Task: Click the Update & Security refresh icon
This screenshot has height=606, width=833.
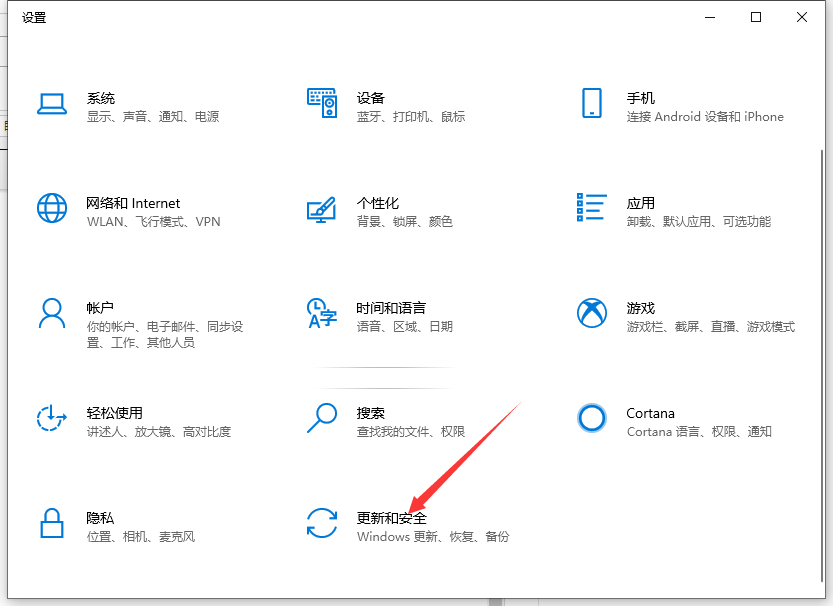Action: tap(322, 523)
